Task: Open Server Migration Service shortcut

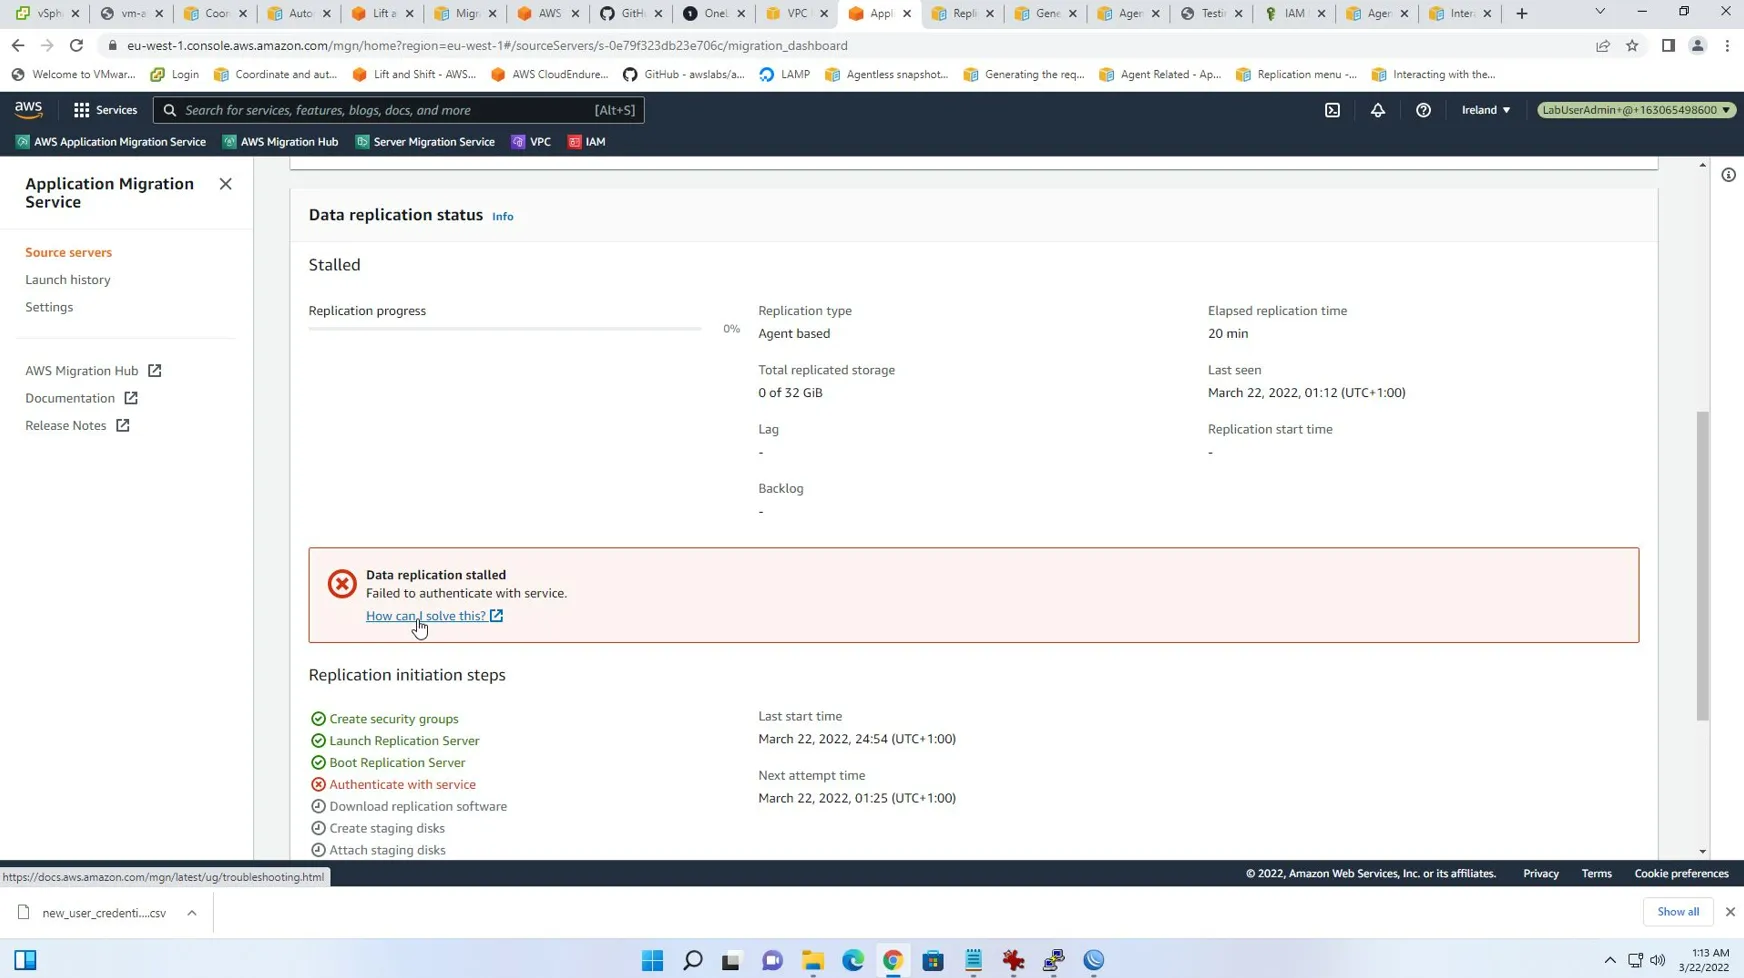Action: pyautogui.click(x=425, y=142)
